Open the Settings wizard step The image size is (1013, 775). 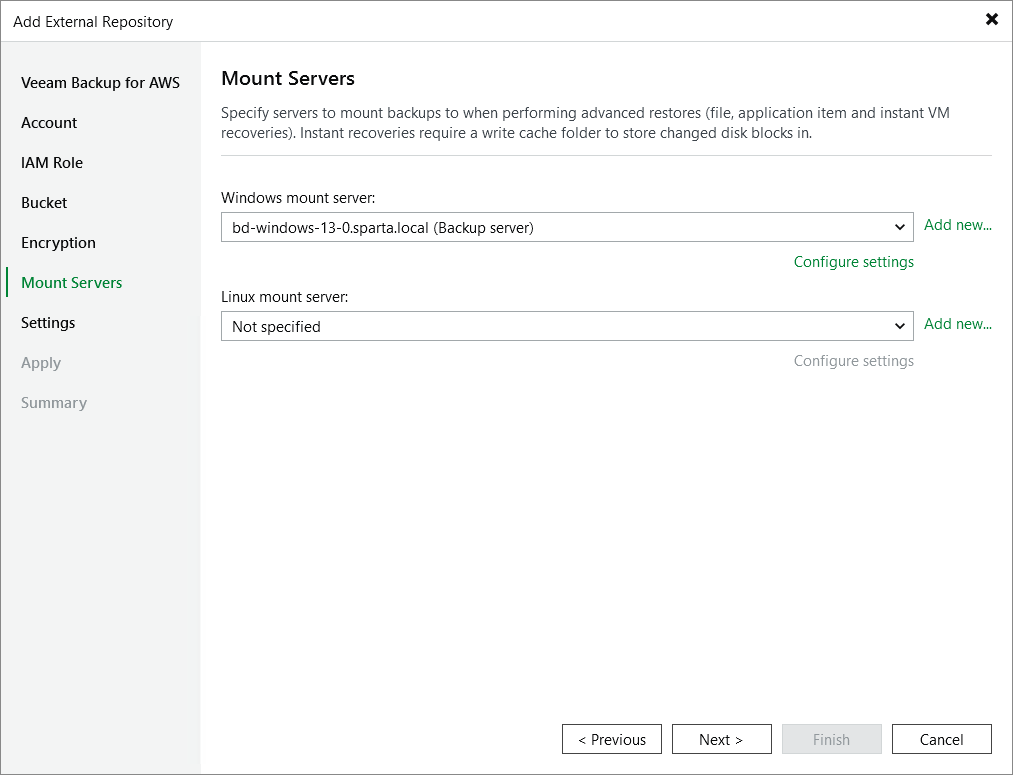click(47, 322)
